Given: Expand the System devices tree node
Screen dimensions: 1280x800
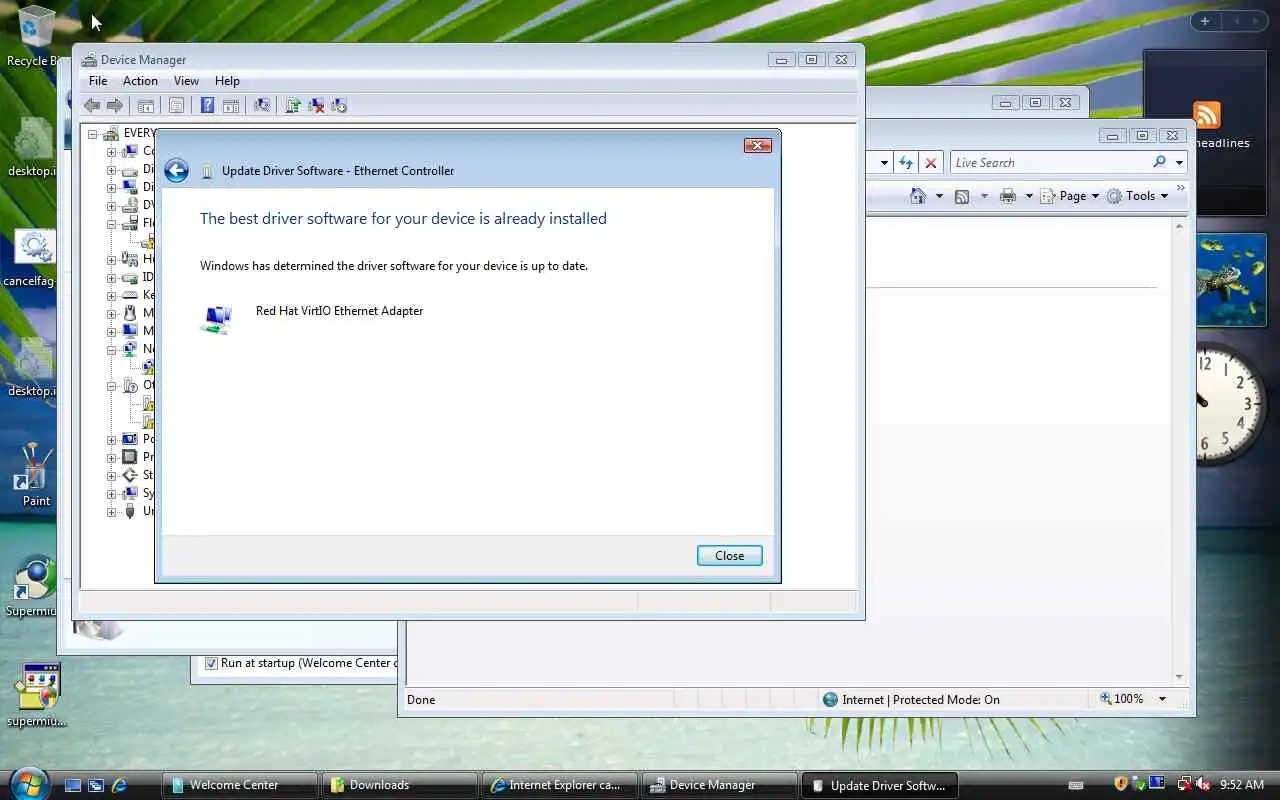Looking at the screenshot, I should (112, 494).
